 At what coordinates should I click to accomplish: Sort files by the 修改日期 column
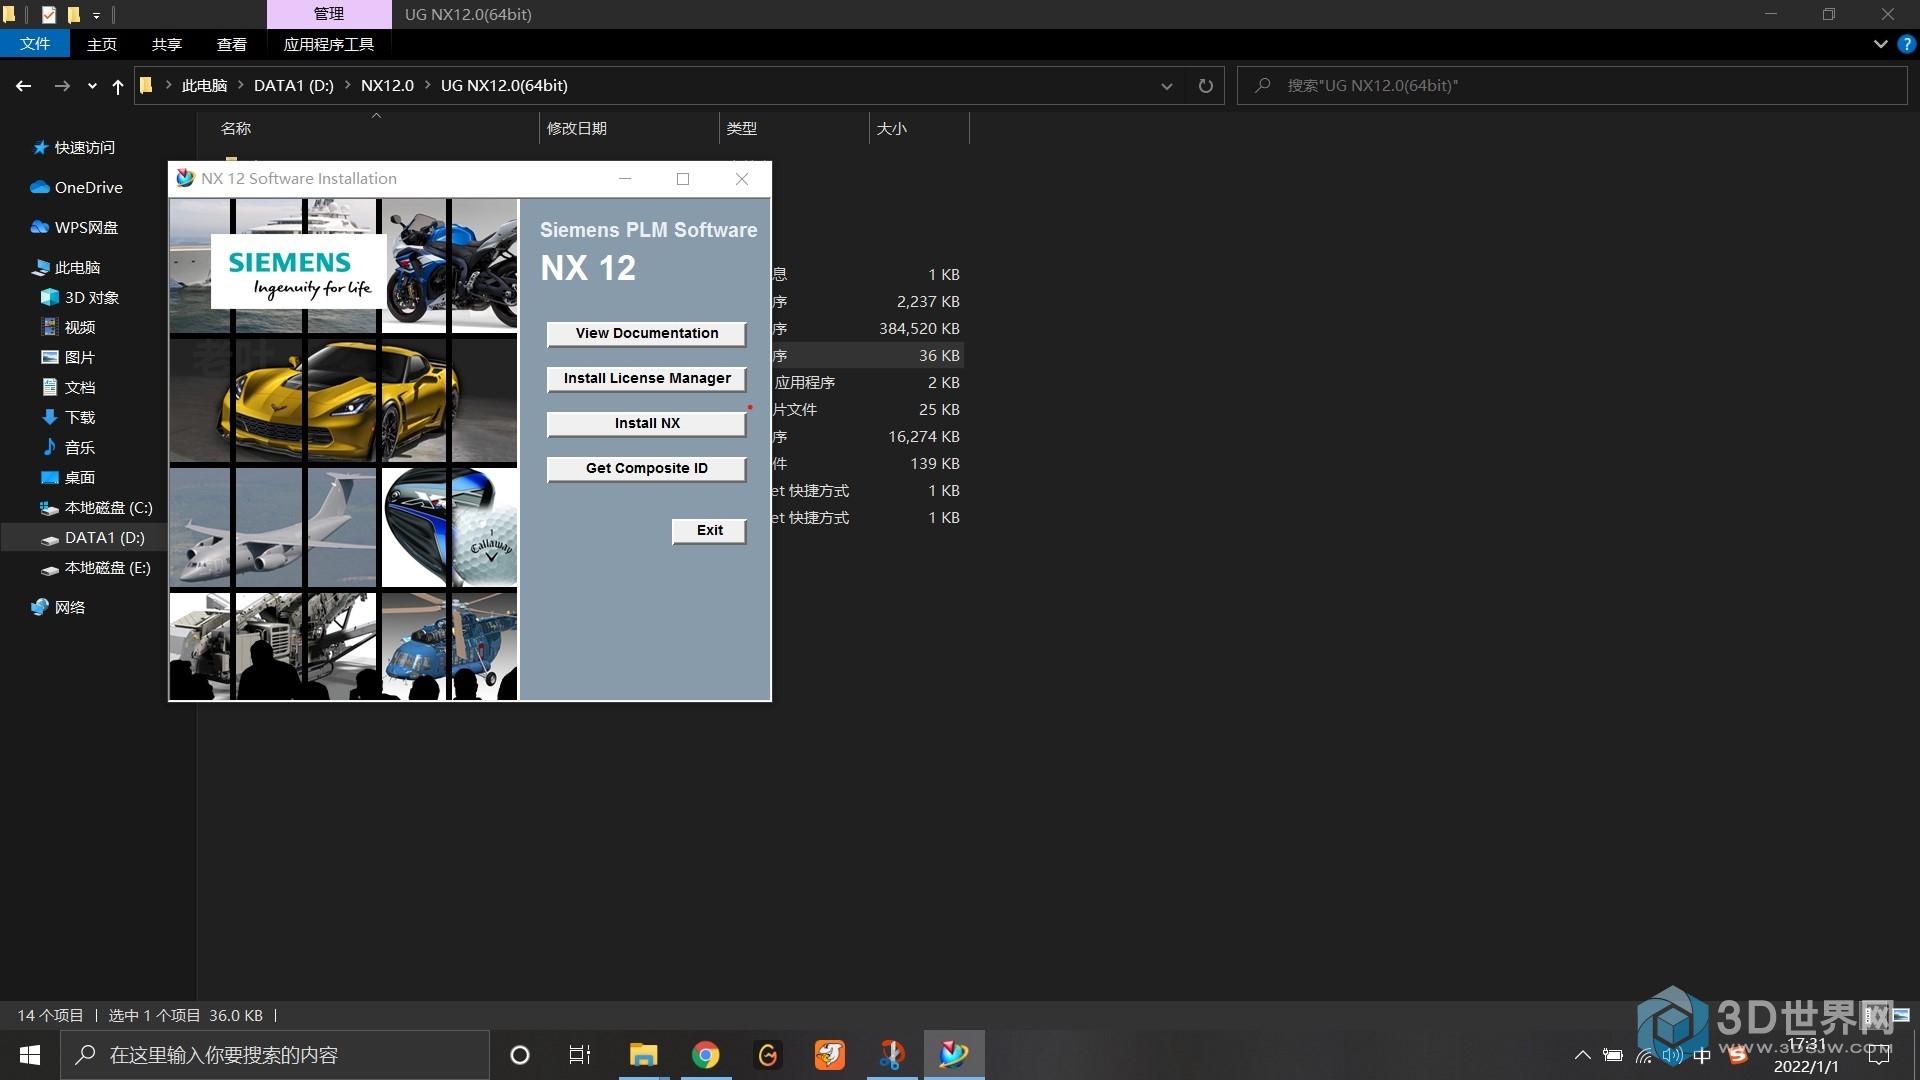click(577, 128)
